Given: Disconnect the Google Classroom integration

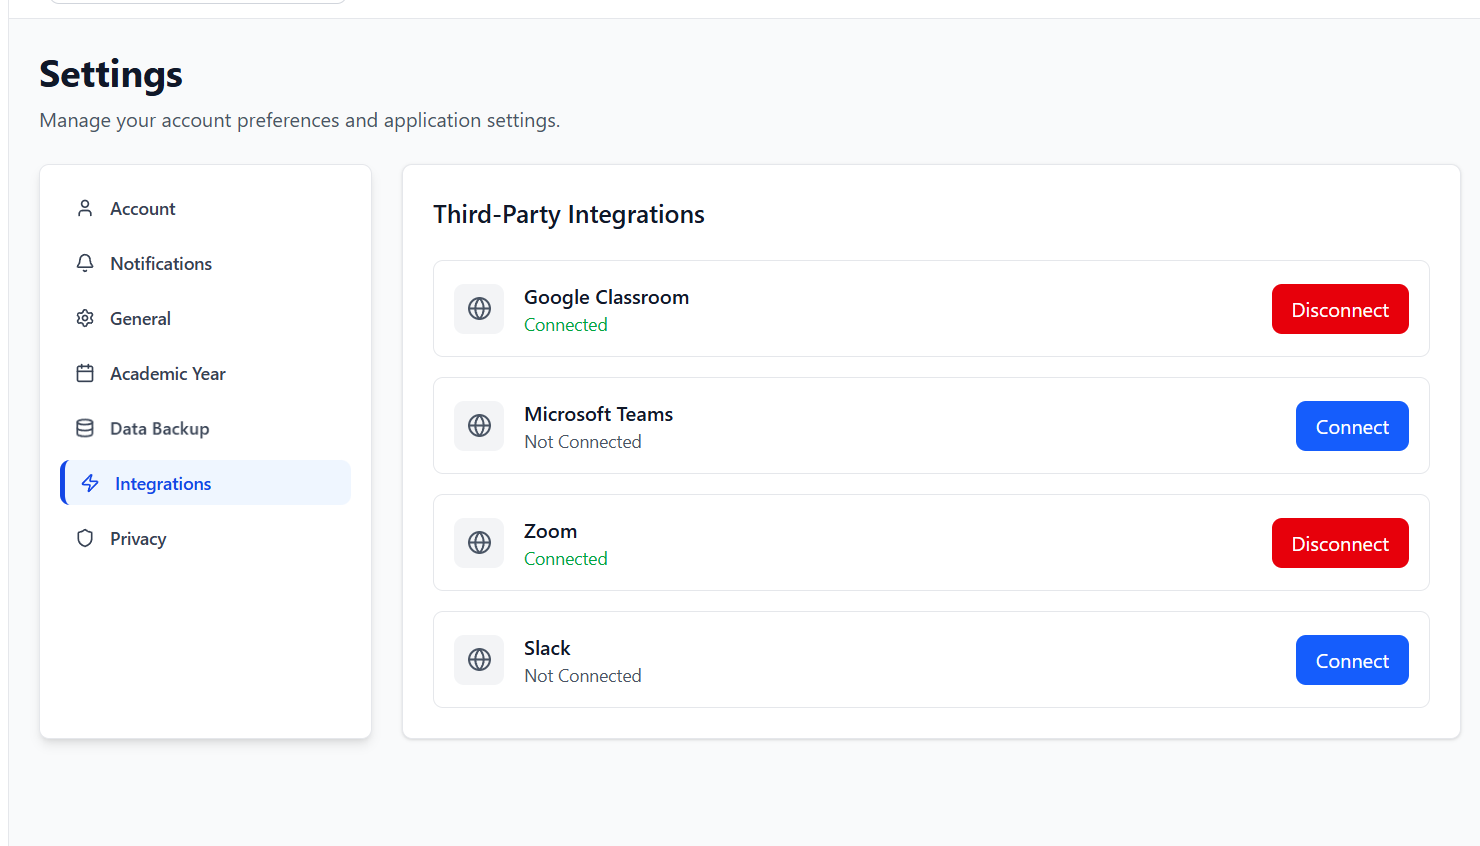Looking at the screenshot, I should [1339, 309].
